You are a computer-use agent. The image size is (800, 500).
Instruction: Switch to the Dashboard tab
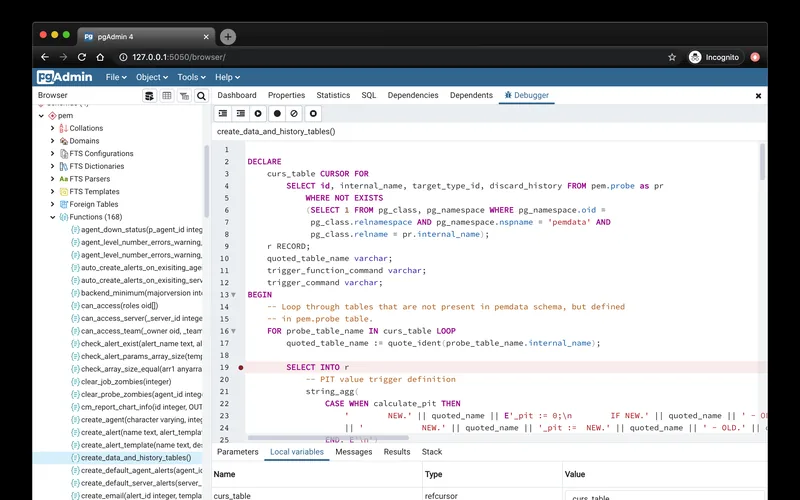tap(237, 95)
